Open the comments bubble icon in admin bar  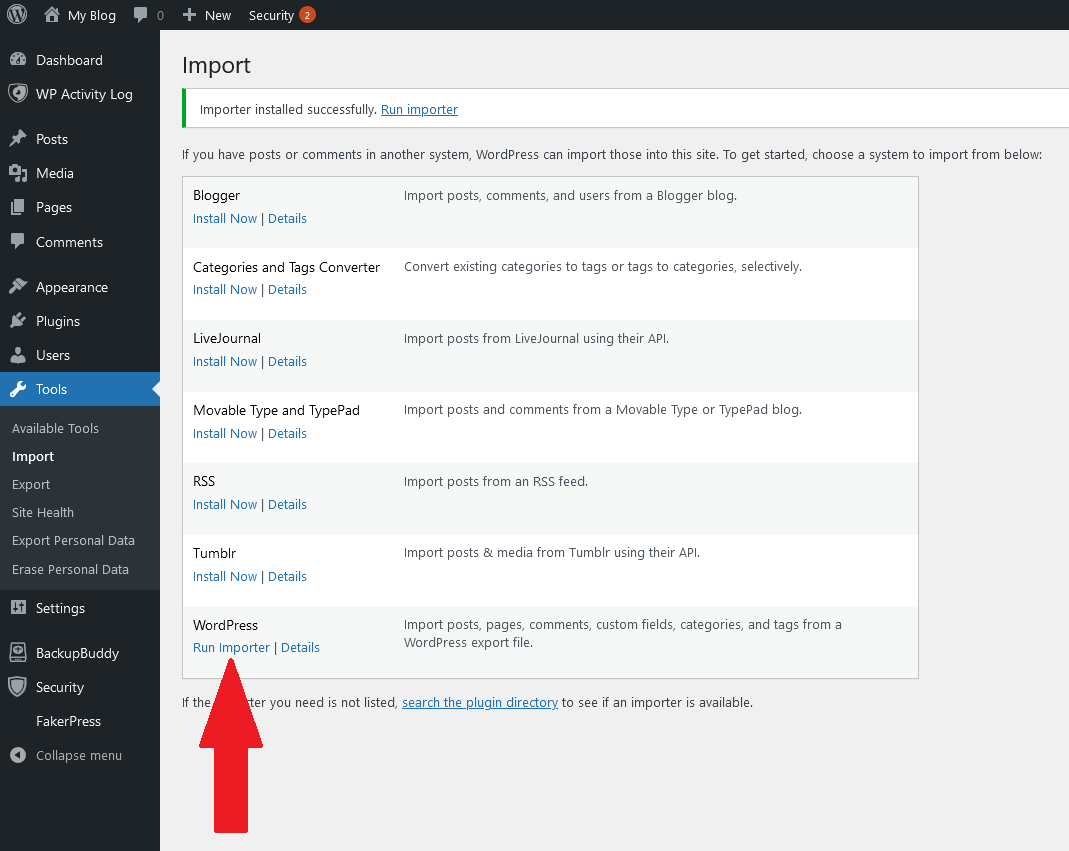click(x=140, y=15)
